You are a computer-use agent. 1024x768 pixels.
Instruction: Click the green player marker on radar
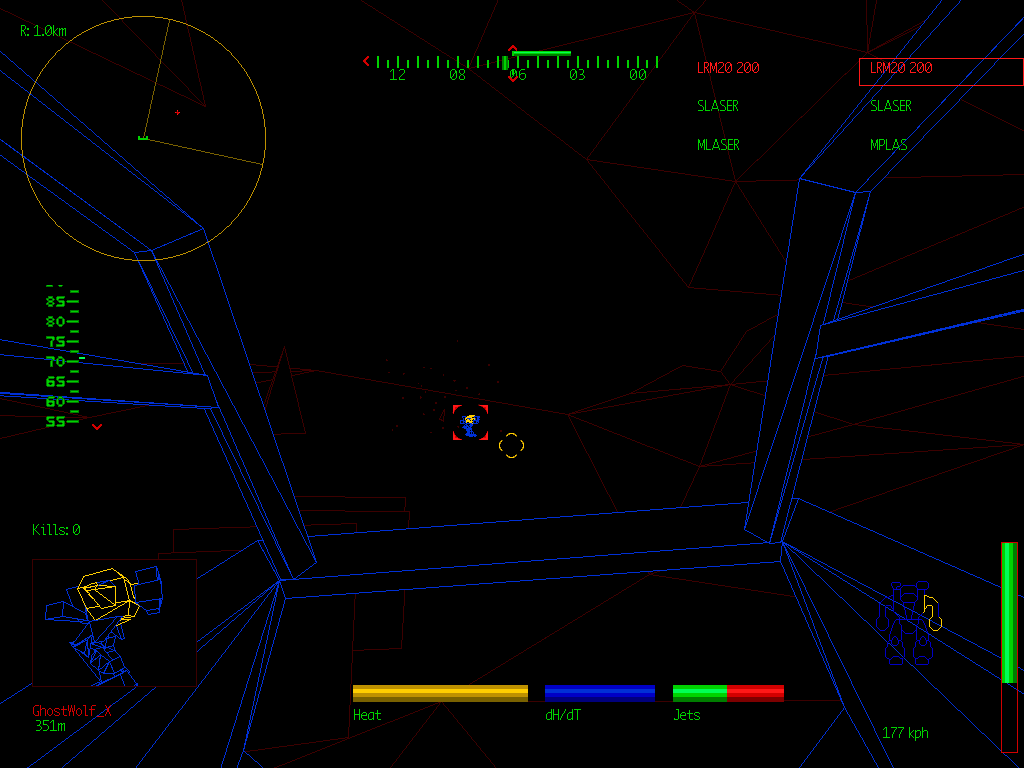pos(143,137)
